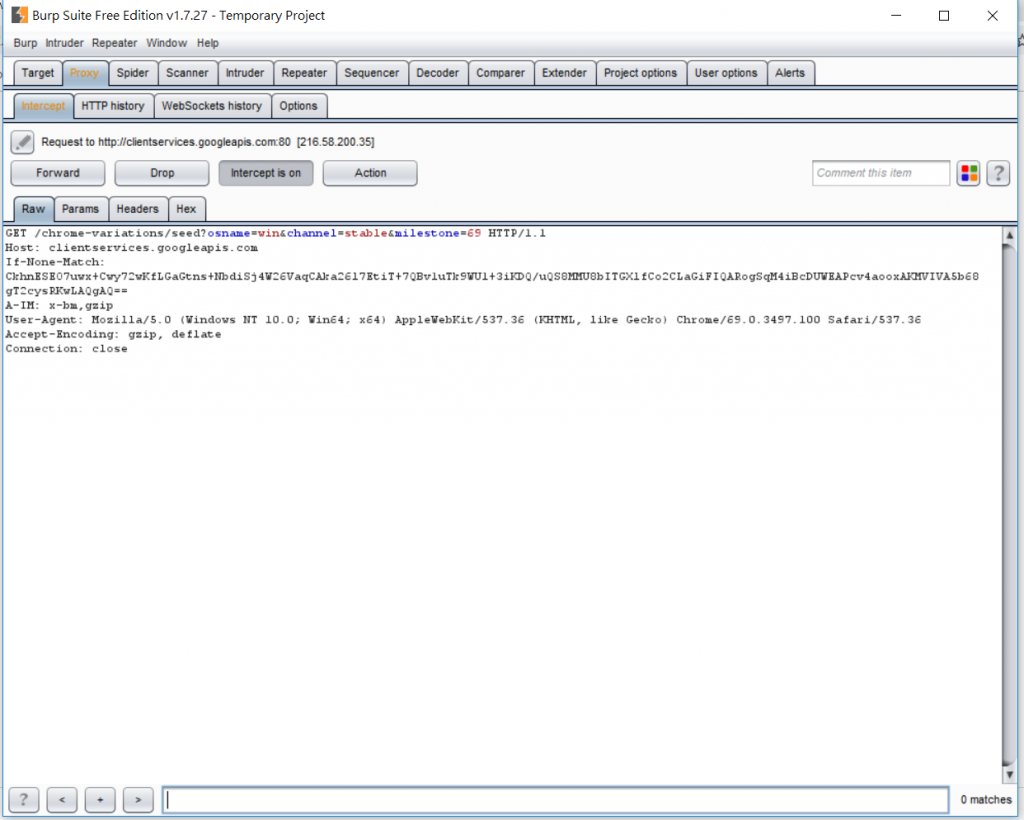Click the Host header line in request
Screen dimensions: 1024x820
point(131,247)
